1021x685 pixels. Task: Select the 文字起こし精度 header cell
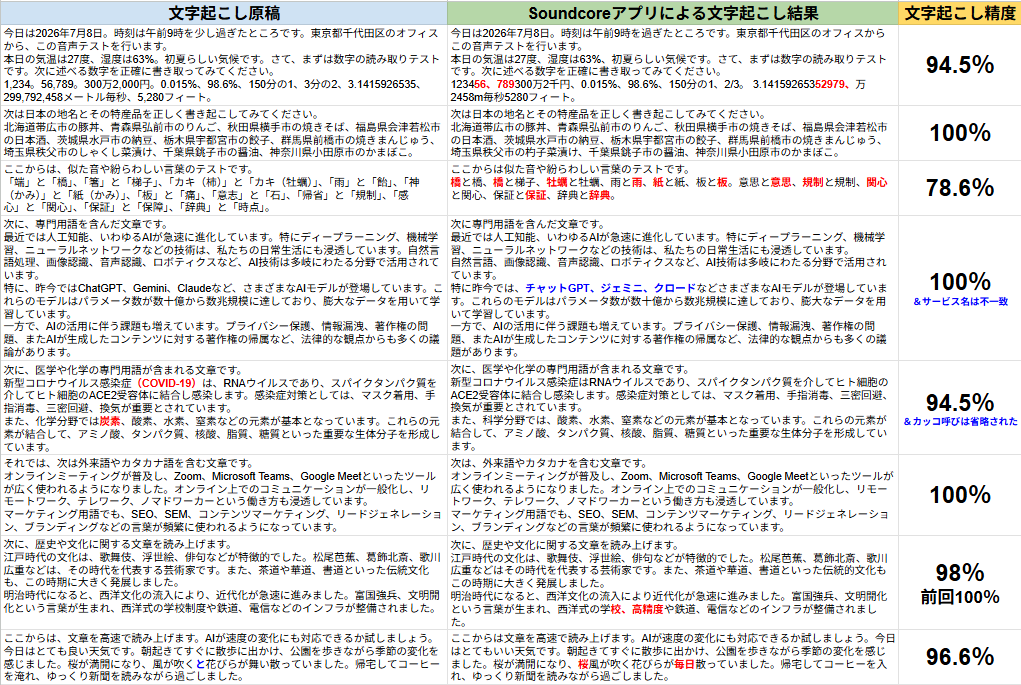click(x=960, y=13)
